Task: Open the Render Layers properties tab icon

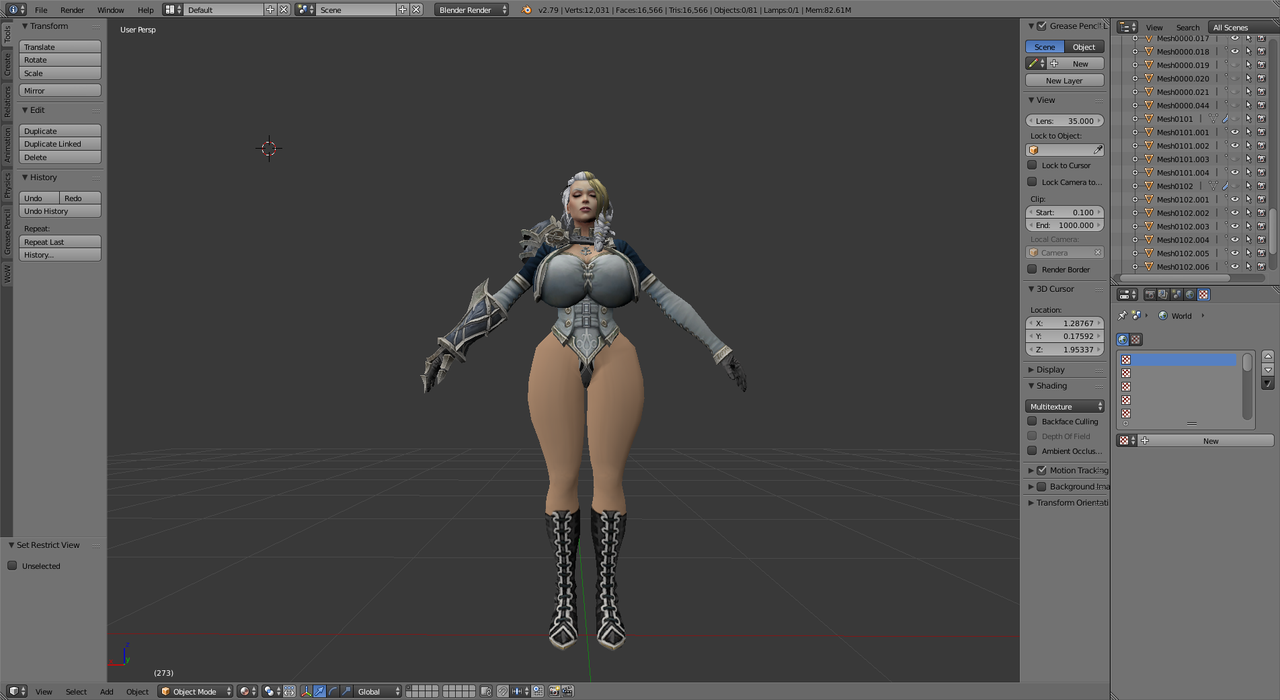Action: click(x=1163, y=294)
